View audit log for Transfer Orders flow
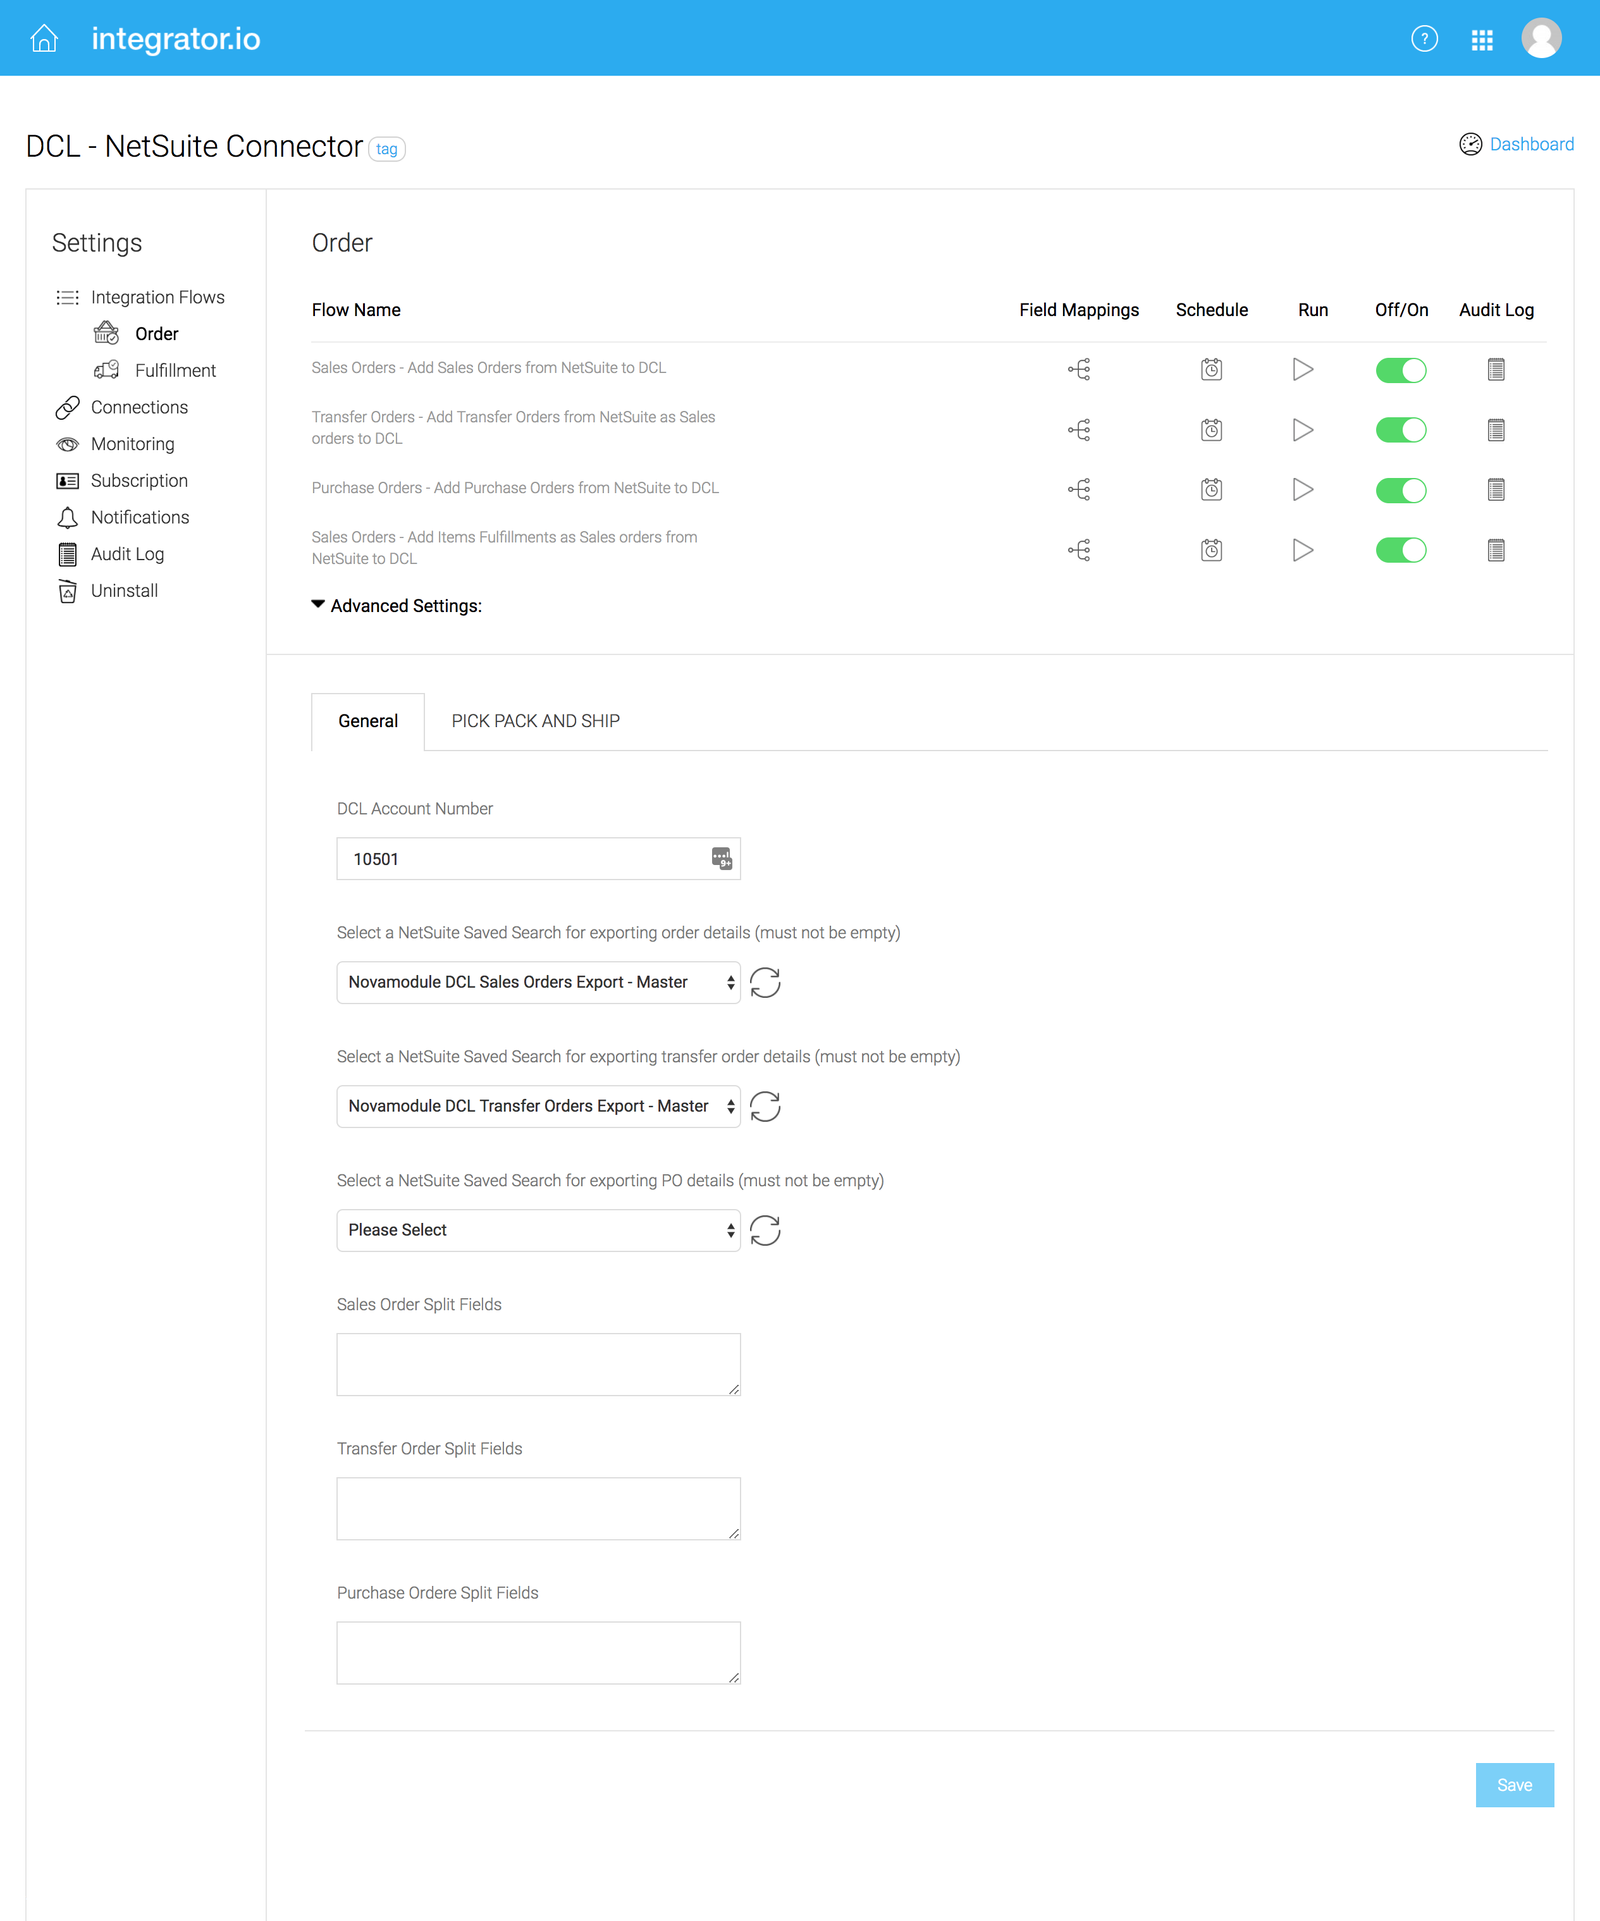This screenshot has height=1921, width=1600. [1496, 430]
